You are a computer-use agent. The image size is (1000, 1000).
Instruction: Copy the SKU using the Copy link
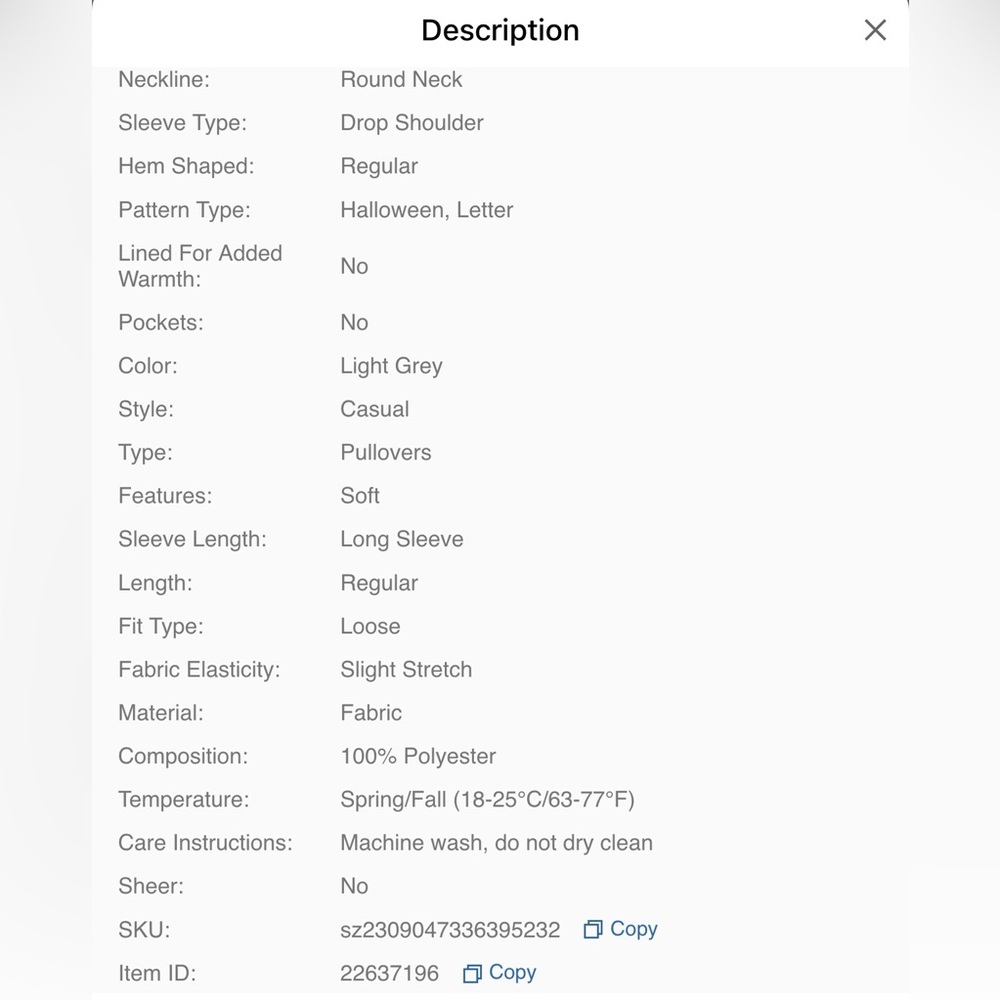click(633, 929)
